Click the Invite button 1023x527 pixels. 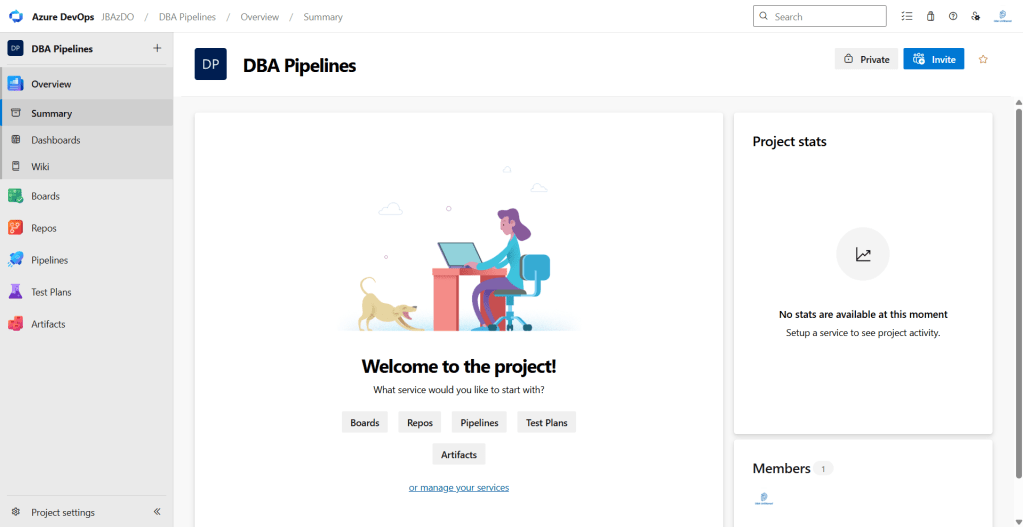tap(934, 59)
